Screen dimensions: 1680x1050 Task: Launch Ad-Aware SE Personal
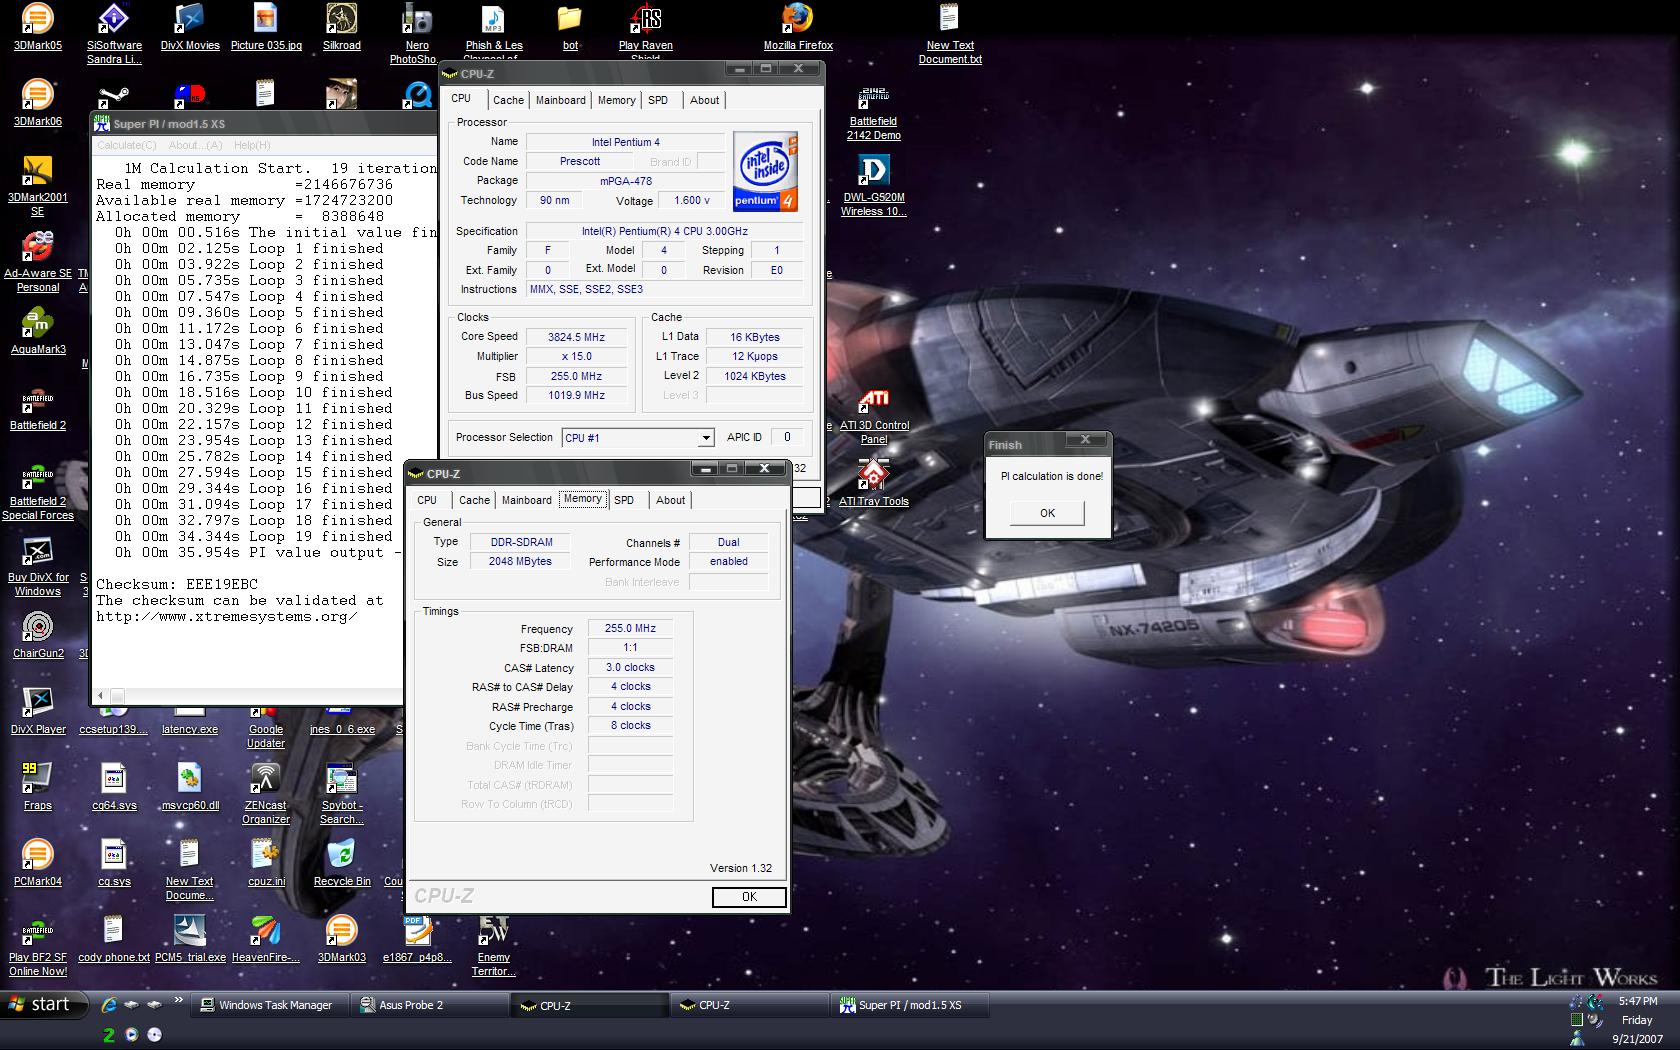(x=37, y=262)
